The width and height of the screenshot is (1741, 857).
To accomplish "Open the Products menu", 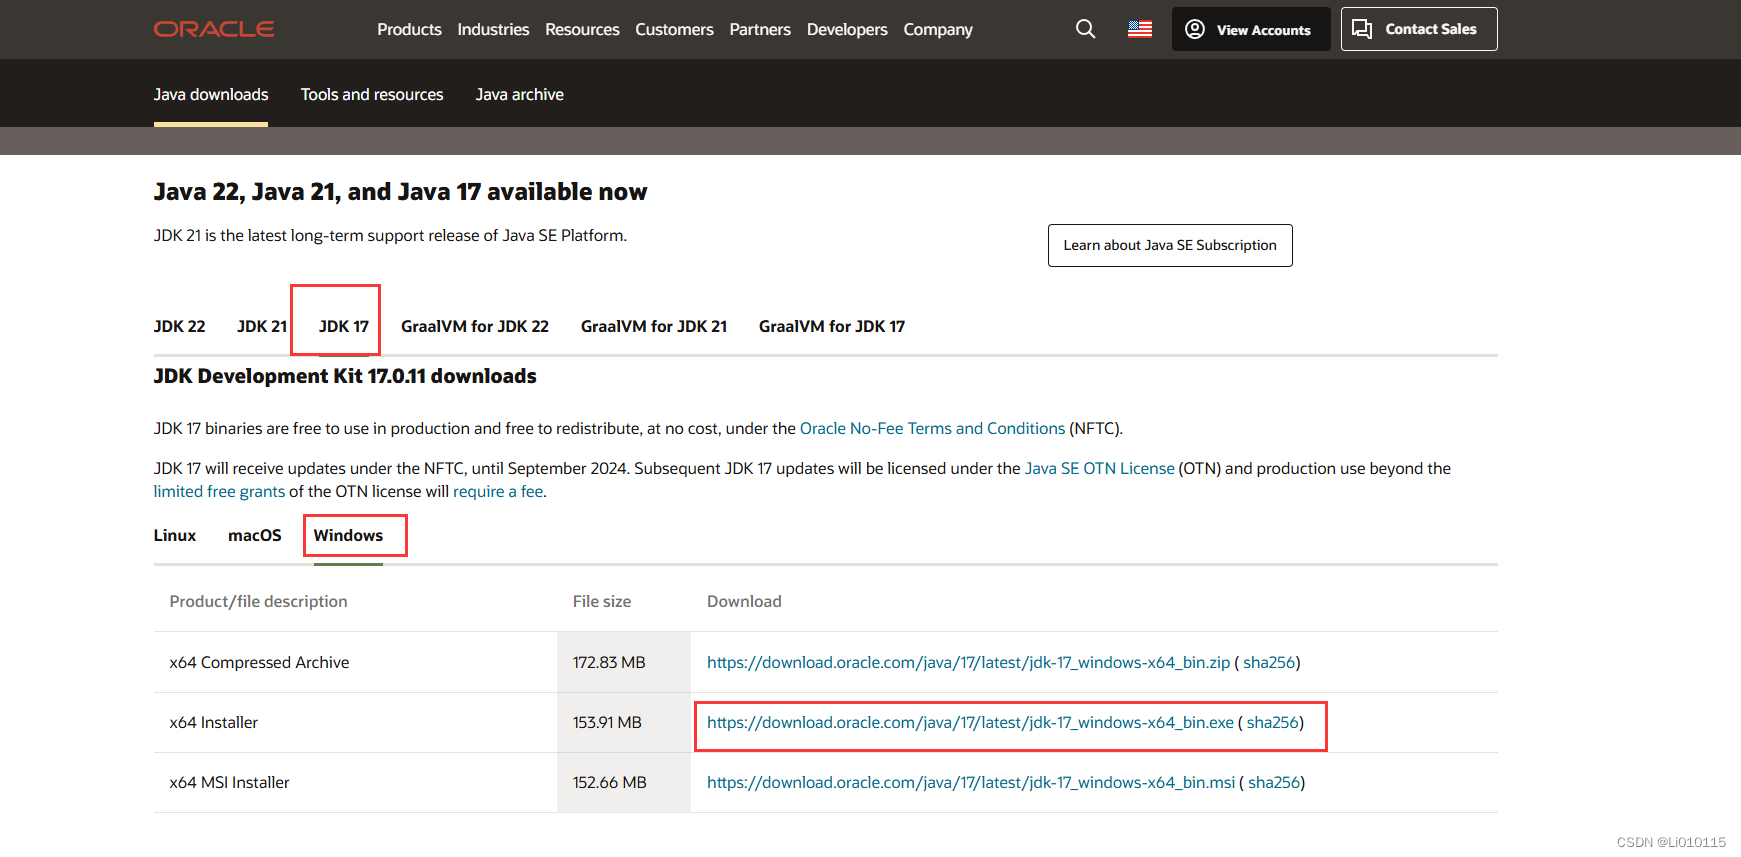I will (409, 29).
